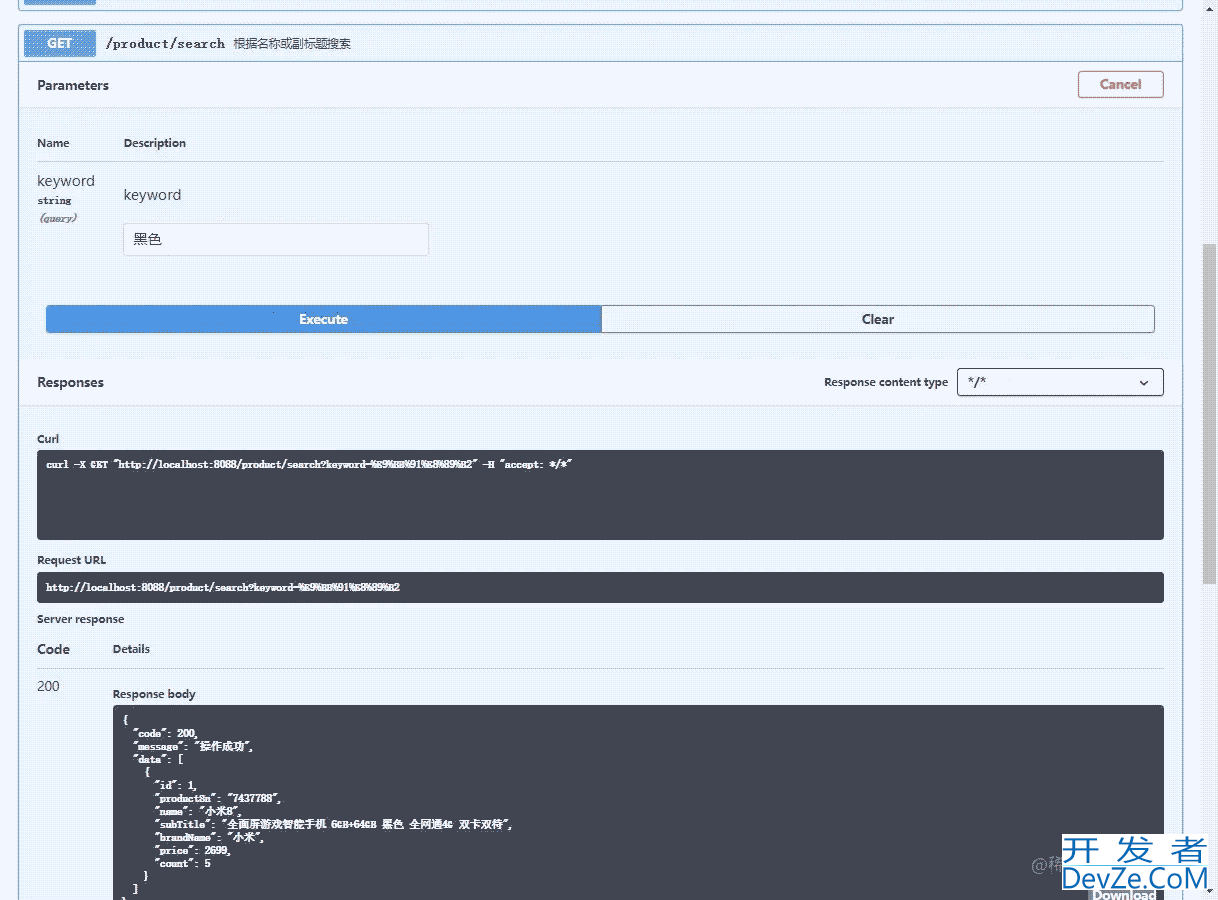Click the 200 response code

48,686
